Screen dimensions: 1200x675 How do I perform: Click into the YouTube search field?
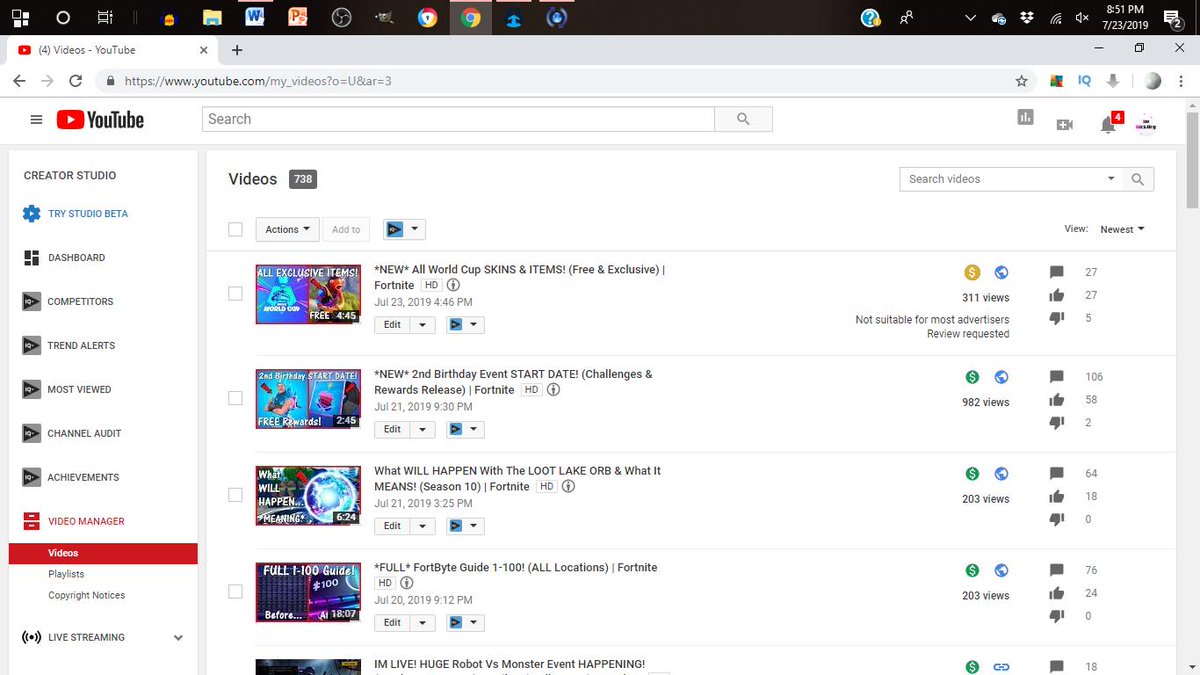pyautogui.click(x=459, y=119)
